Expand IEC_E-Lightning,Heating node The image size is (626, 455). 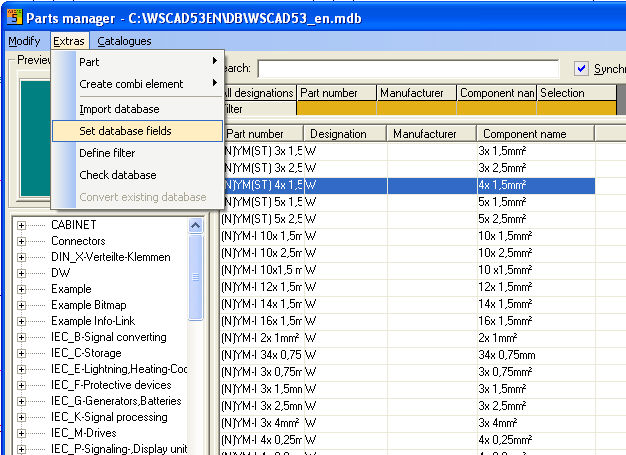click(x=22, y=369)
